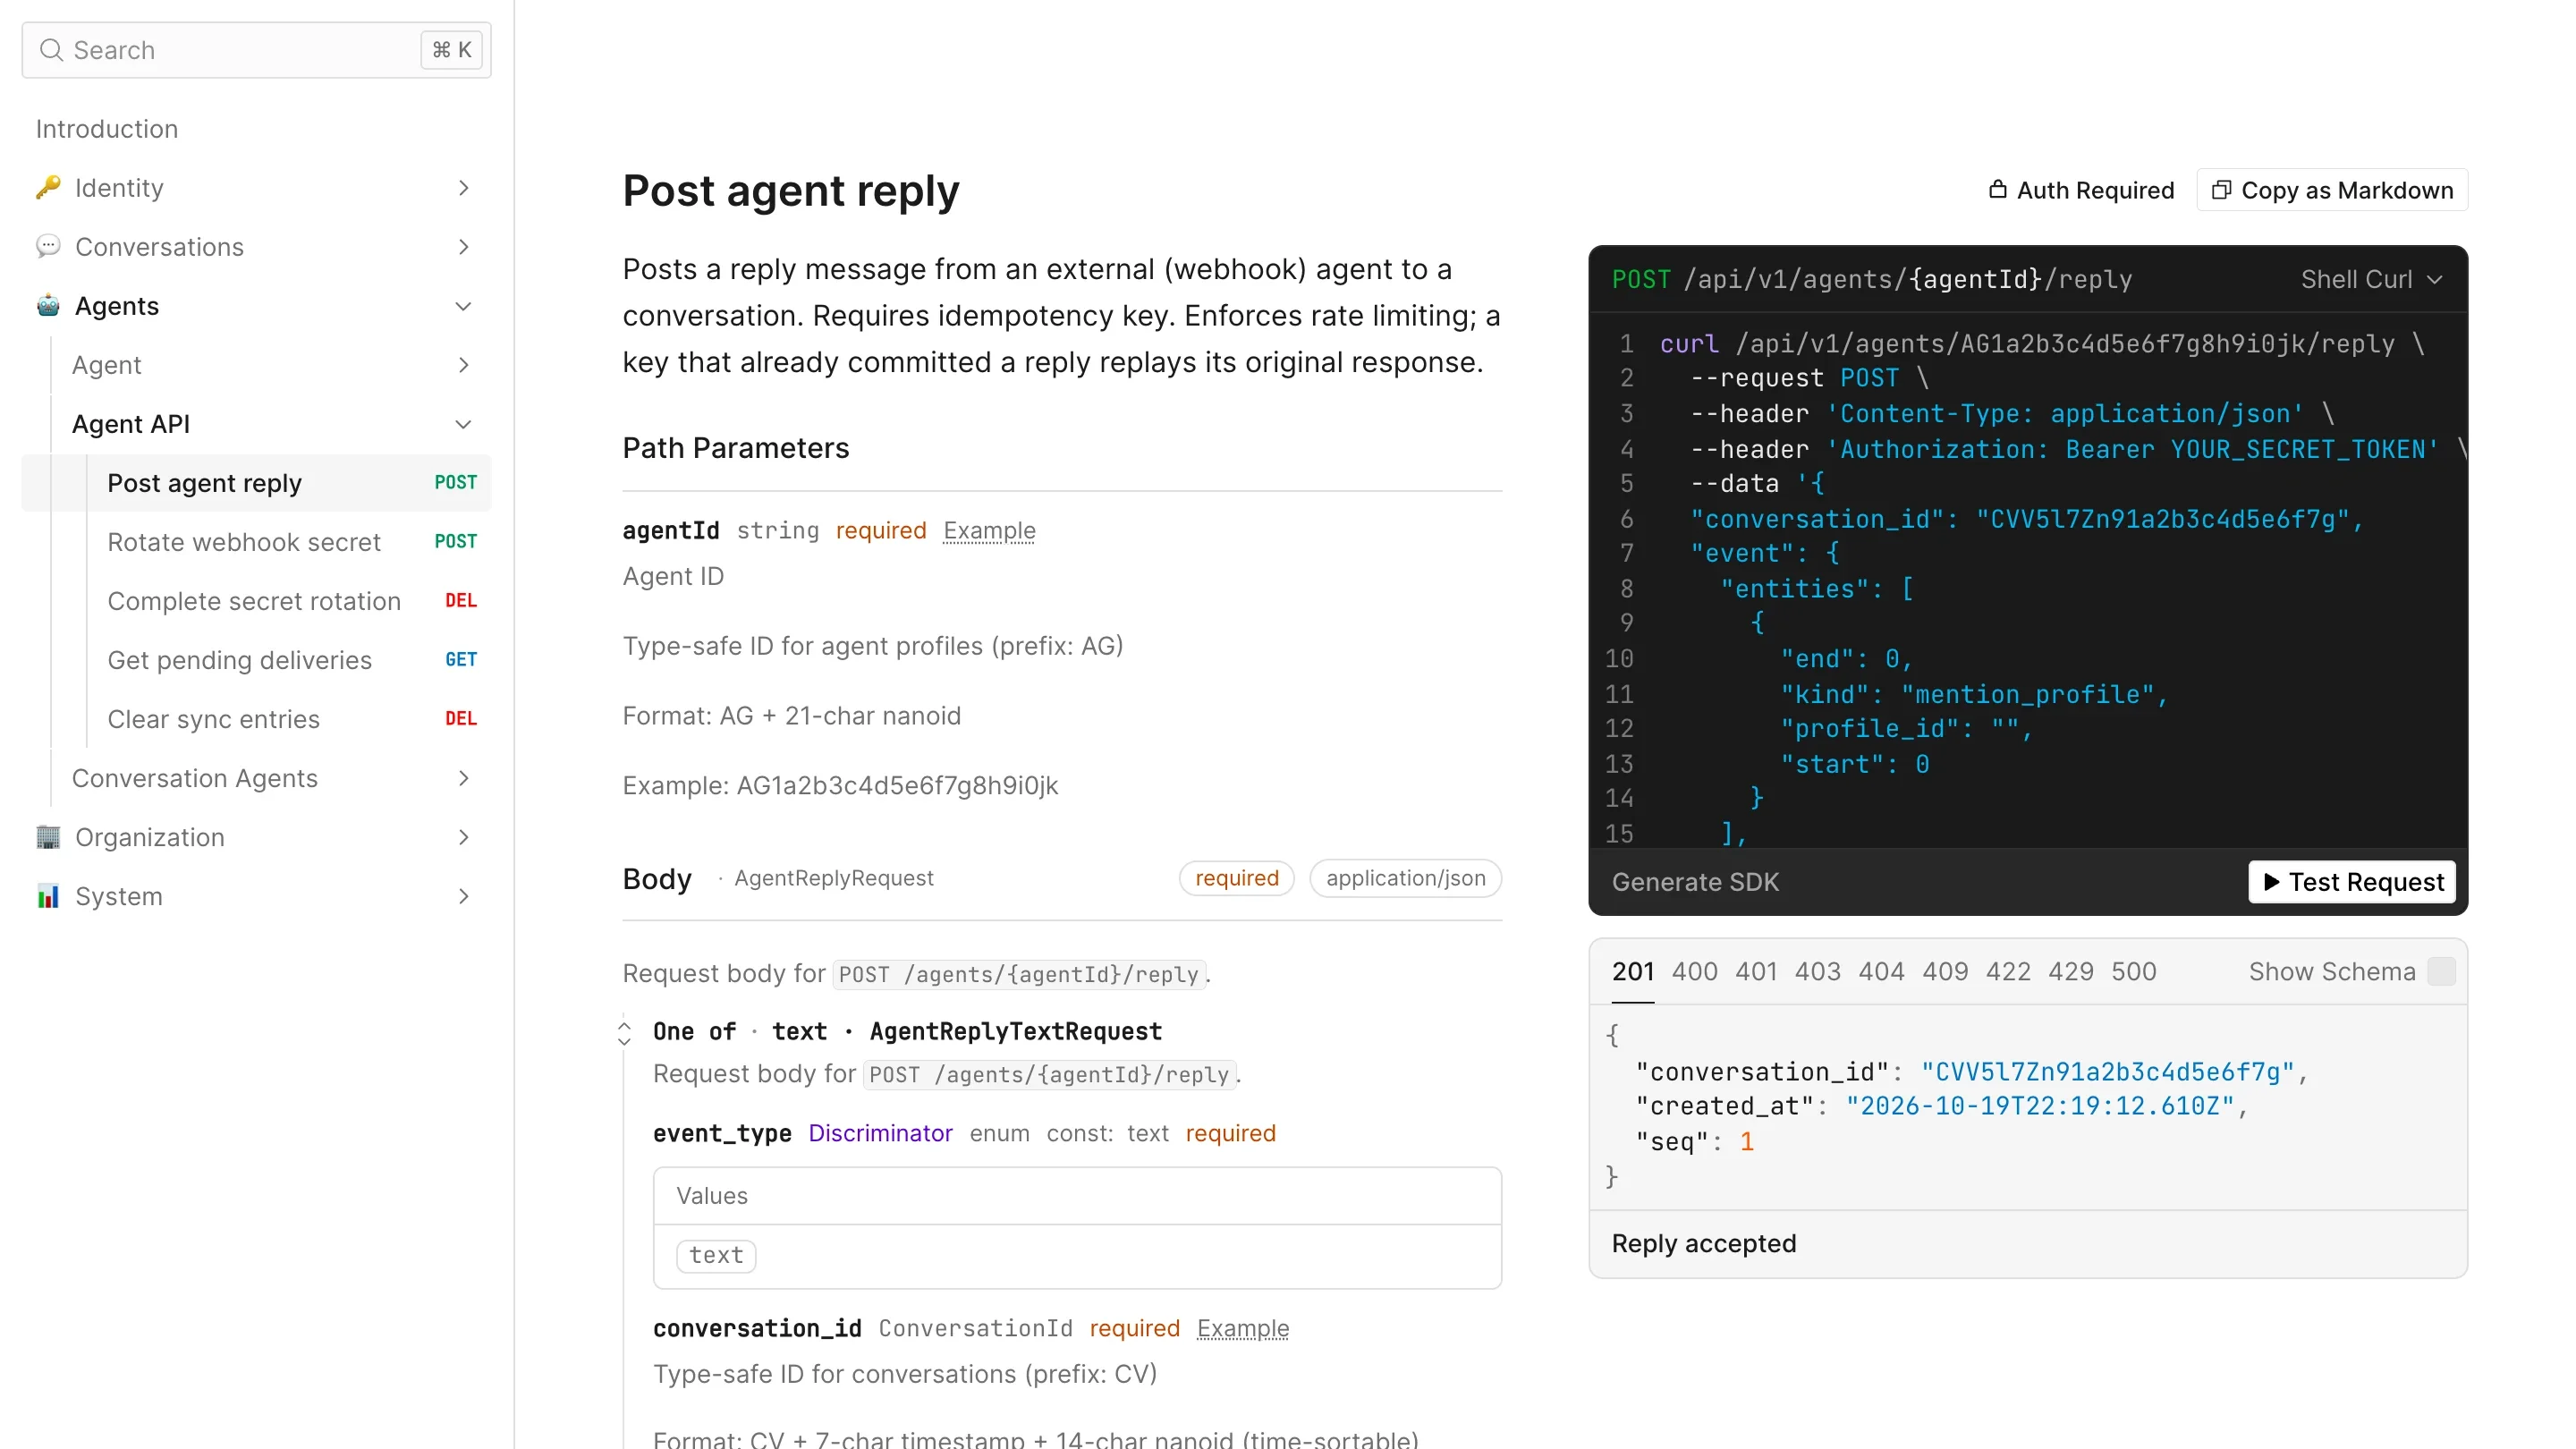Open the Shell Curl language dropdown
The height and width of the screenshot is (1449, 2576).
[x=2371, y=279]
